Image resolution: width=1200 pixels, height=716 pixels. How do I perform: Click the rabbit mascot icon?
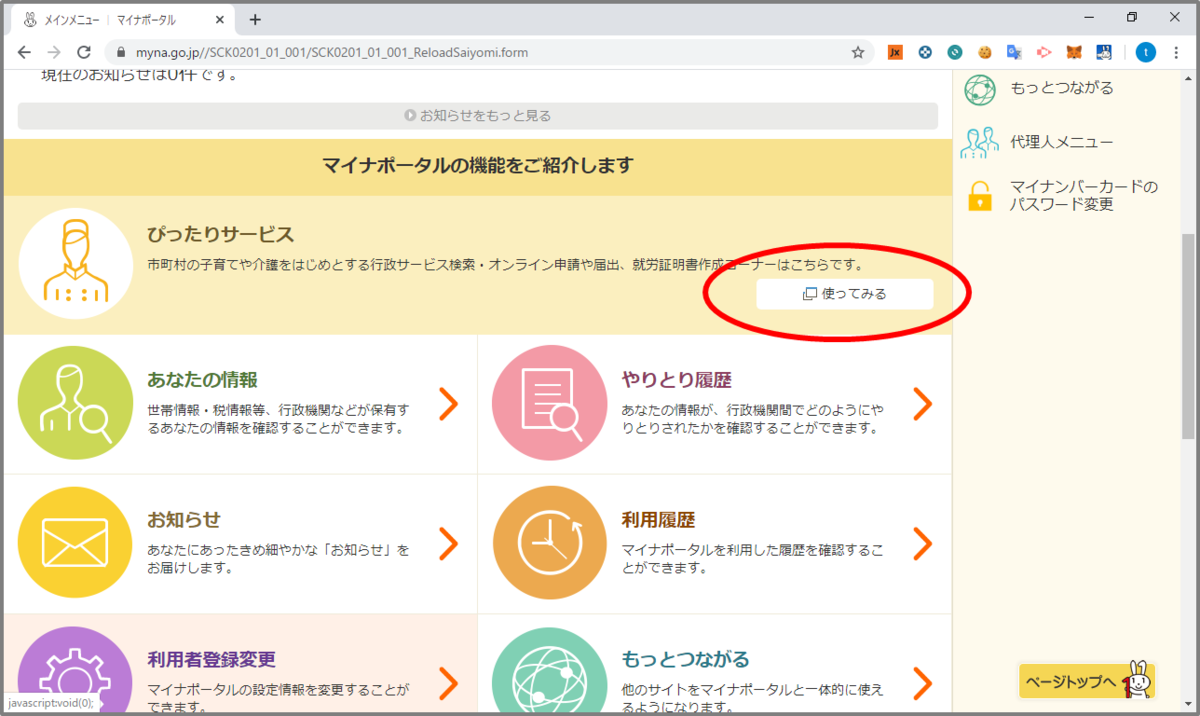[x=1138, y=678]
